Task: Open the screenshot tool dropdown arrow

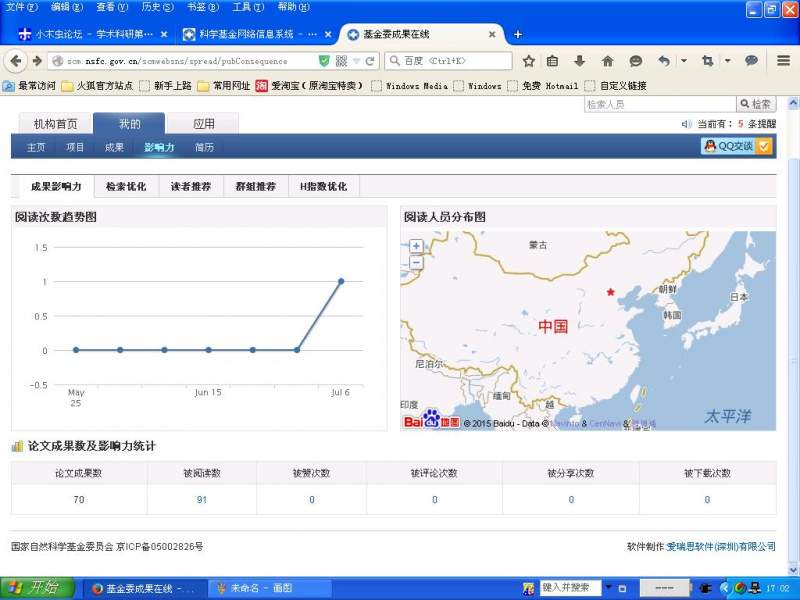Action: 727,61
